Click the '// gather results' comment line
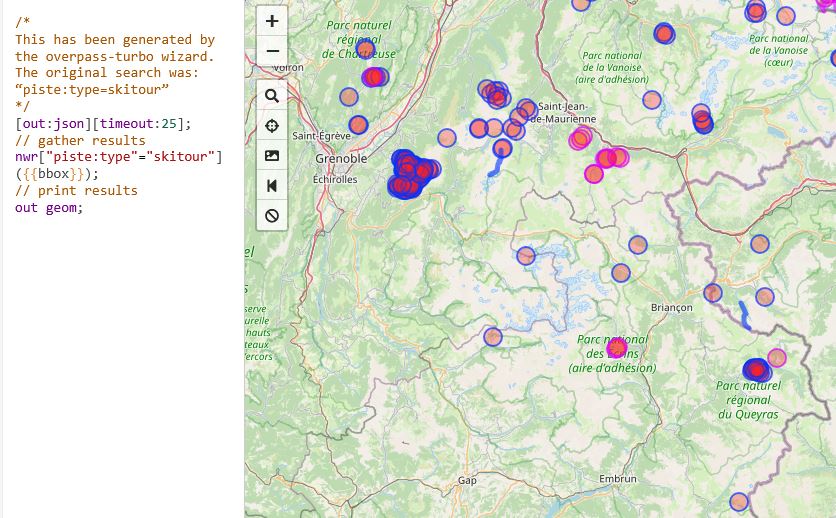This screenshot has width=836, height=518. click(x=80, y=141)
